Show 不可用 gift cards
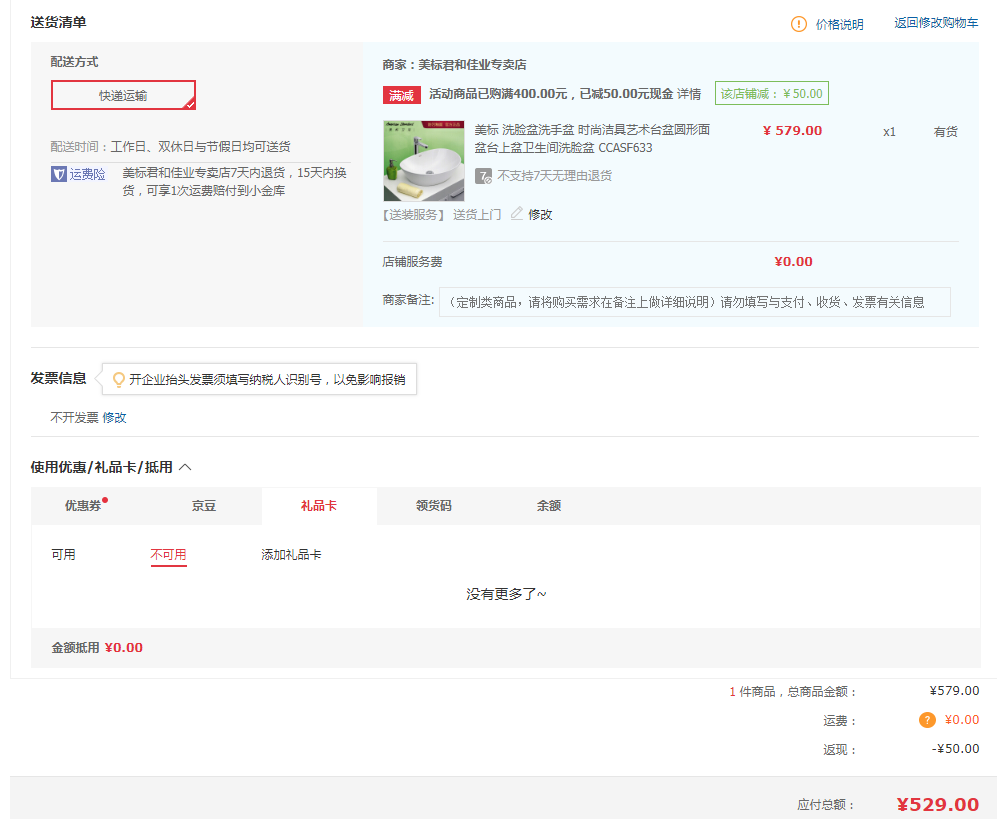The height and width of the screenshot is (819, 997). (168, 554)
